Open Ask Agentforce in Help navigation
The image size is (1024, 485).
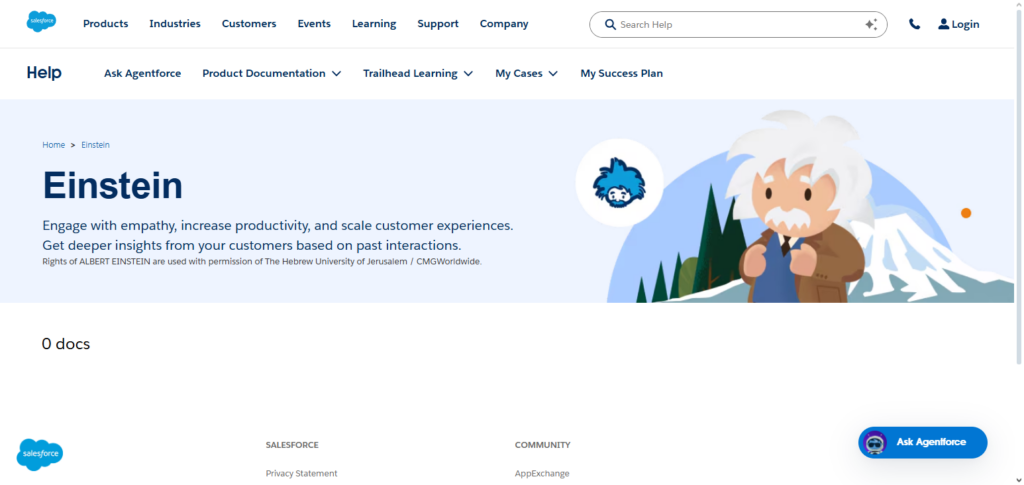coord(142,74)
